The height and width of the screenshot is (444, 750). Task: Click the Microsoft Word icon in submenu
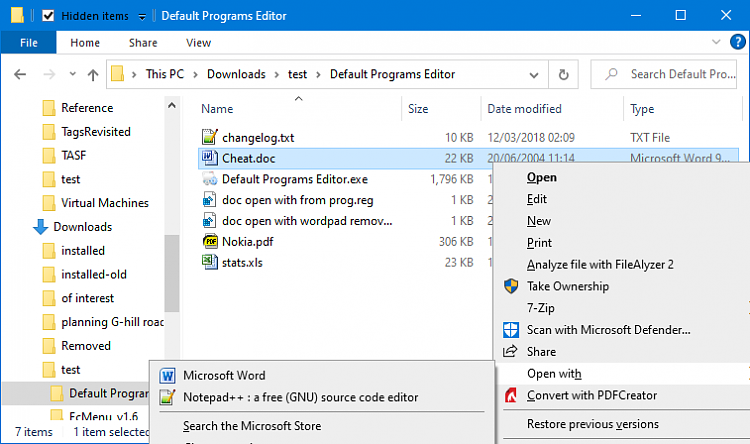pos(165,375)
